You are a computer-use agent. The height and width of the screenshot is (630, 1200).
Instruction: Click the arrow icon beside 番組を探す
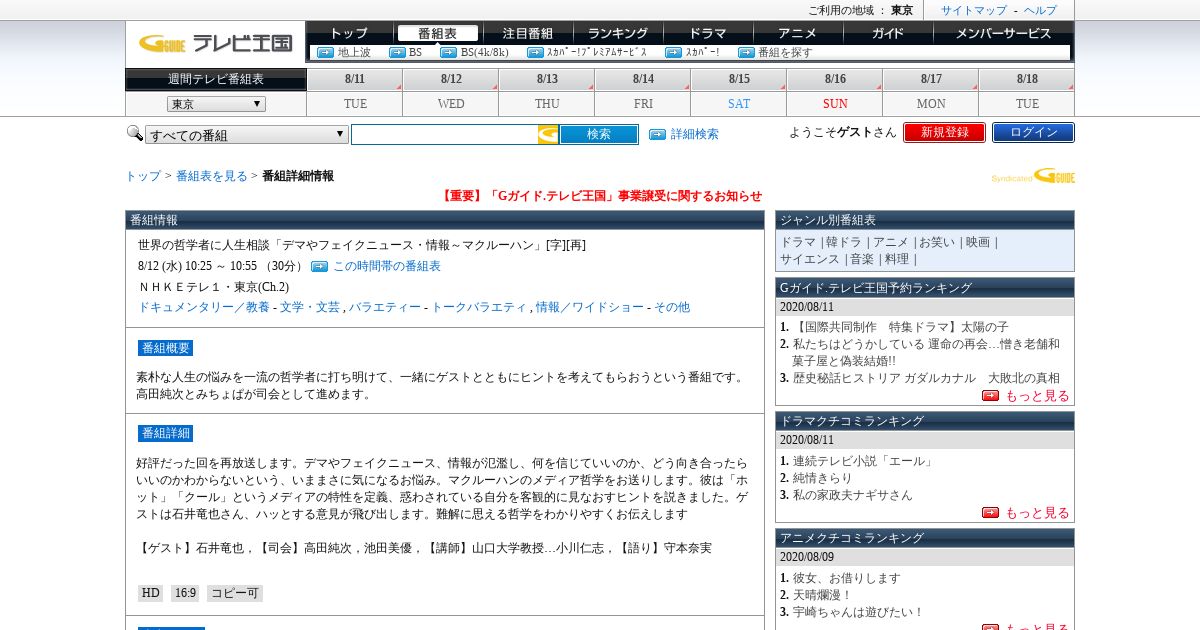click(746, 52)
